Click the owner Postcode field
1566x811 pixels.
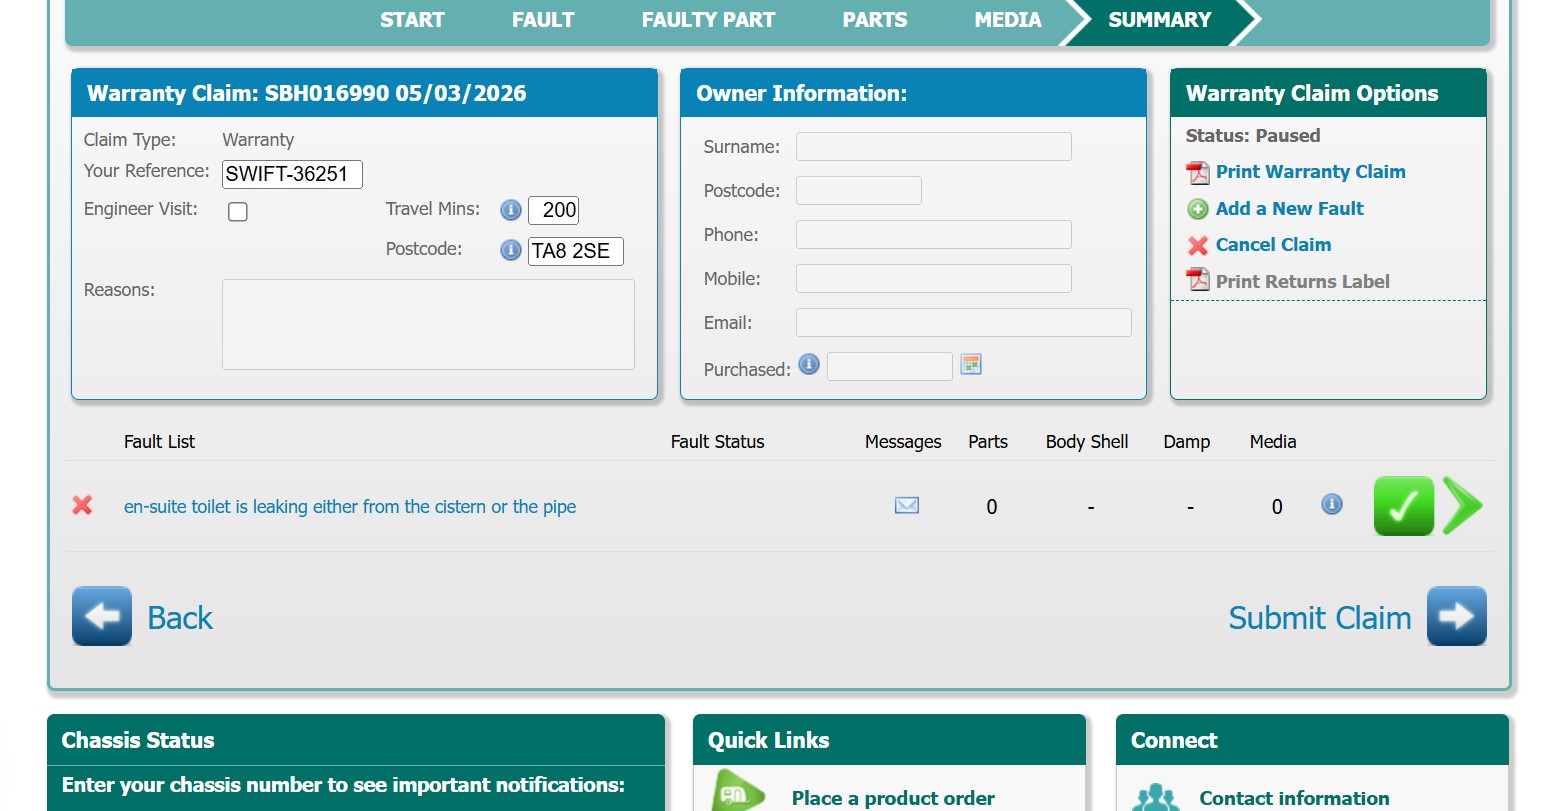click(x=859, y=191)
